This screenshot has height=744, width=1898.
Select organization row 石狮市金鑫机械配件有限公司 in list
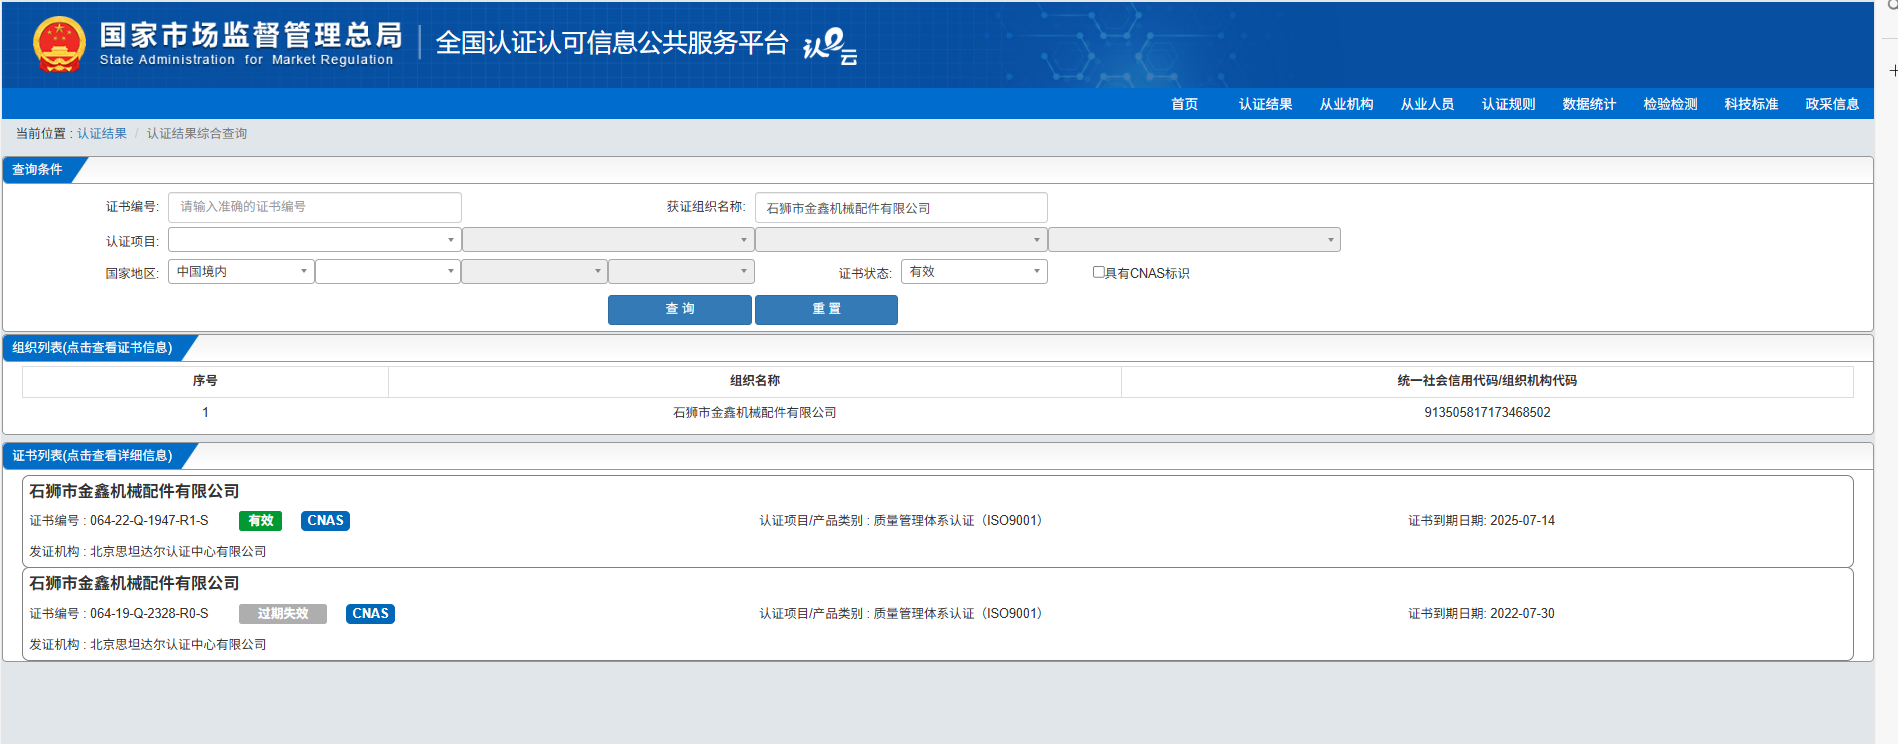pyautogui.click(x=937, y=413)
